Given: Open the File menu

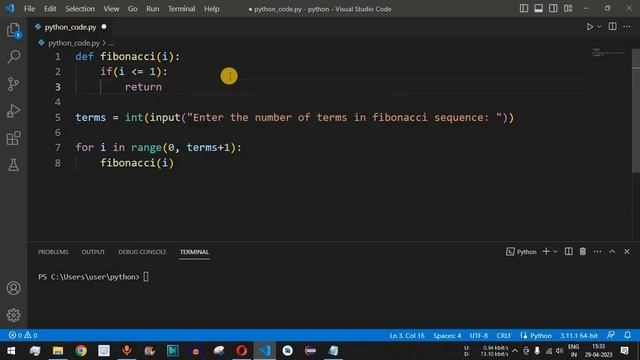Looking at the screenshot, I should (29, 9).
